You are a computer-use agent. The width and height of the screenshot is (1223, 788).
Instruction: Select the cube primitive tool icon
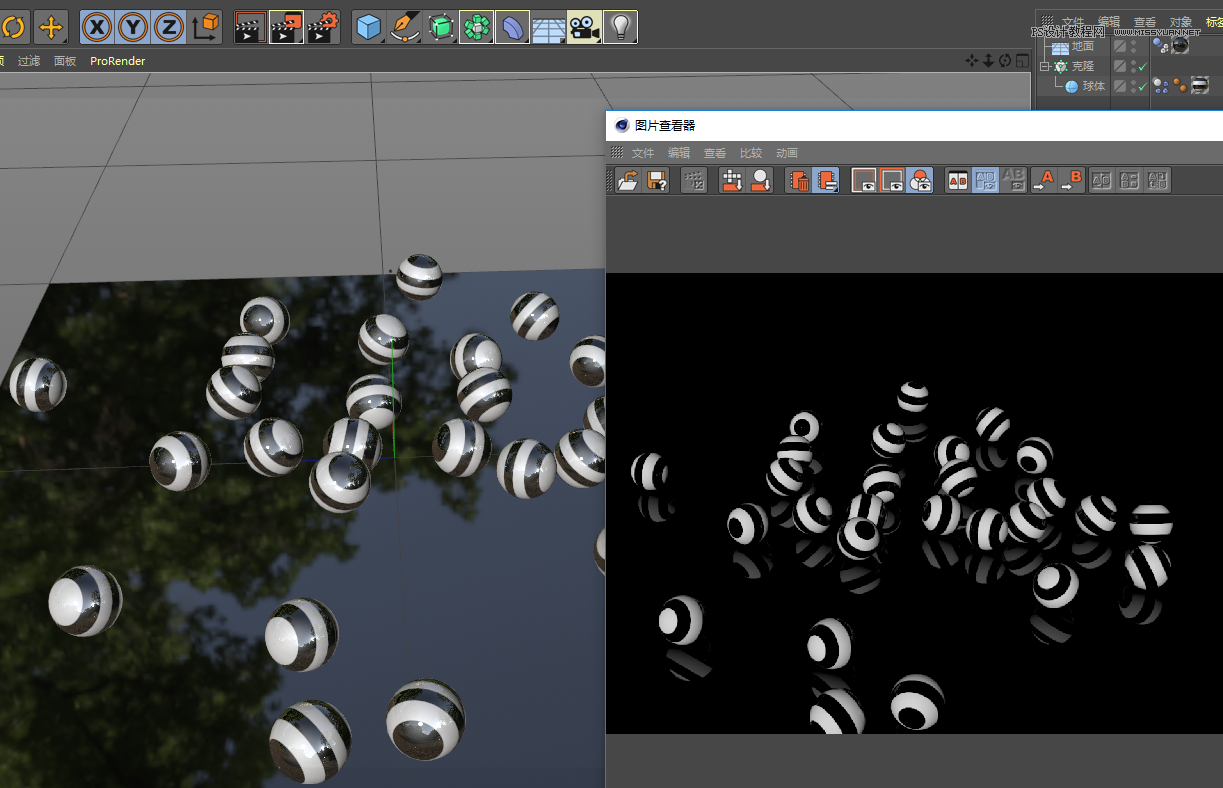[x=368, y=27]
